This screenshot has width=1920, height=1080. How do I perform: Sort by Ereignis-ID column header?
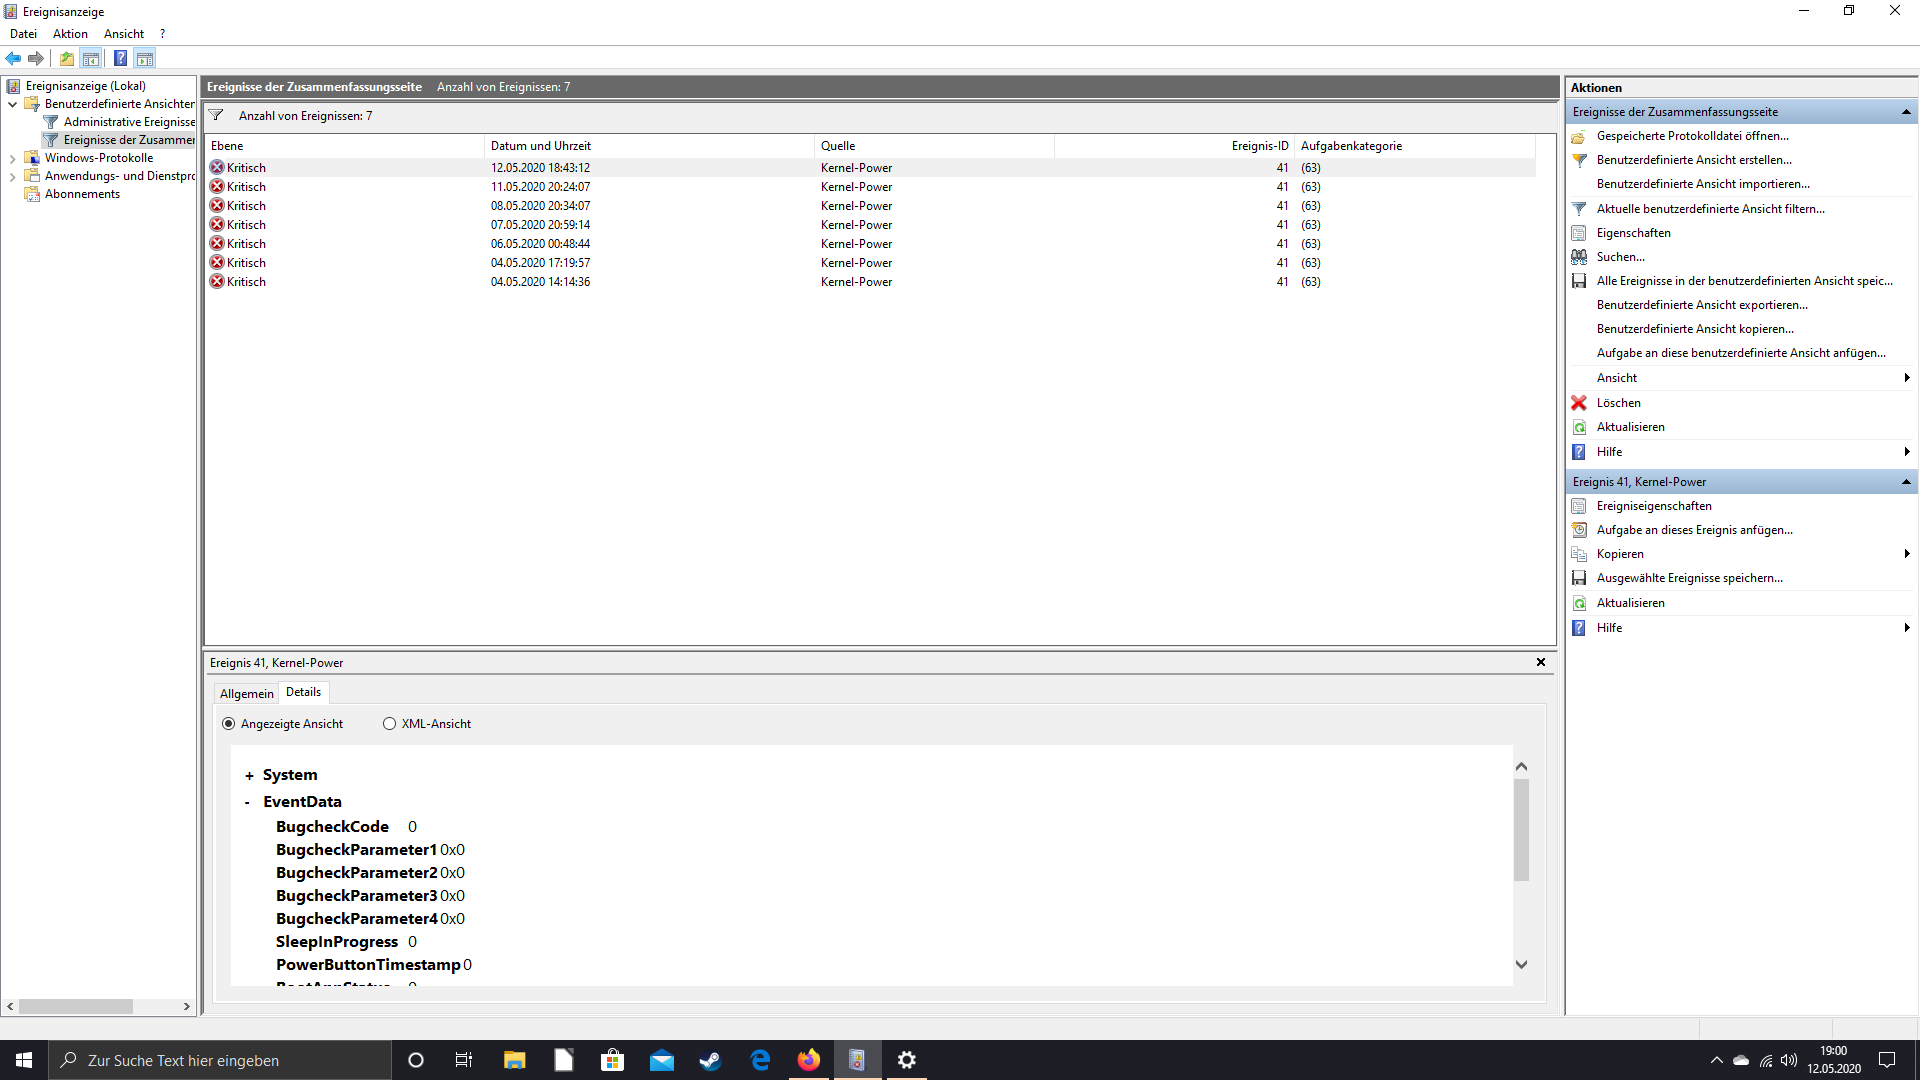pyautogui.click(x=1175, y=146)
